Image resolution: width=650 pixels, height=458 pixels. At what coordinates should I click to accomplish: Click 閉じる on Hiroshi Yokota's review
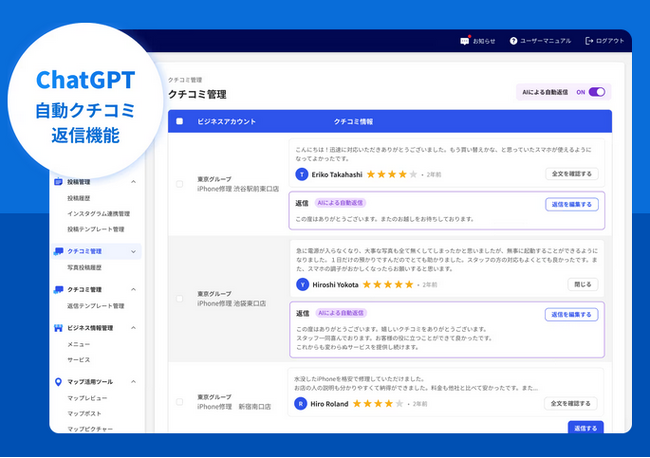pos(582,284)
